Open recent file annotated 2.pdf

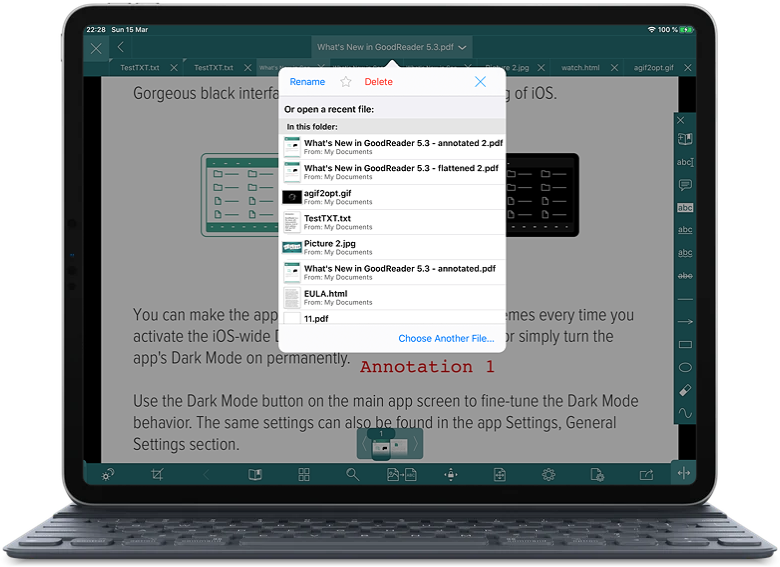(392, 147)
